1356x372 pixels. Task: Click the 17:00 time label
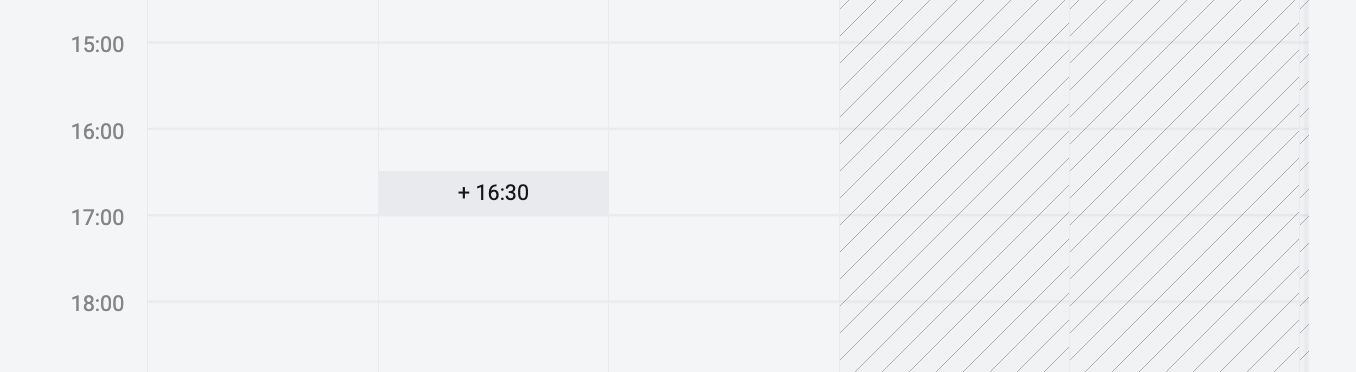coord(97,217)
